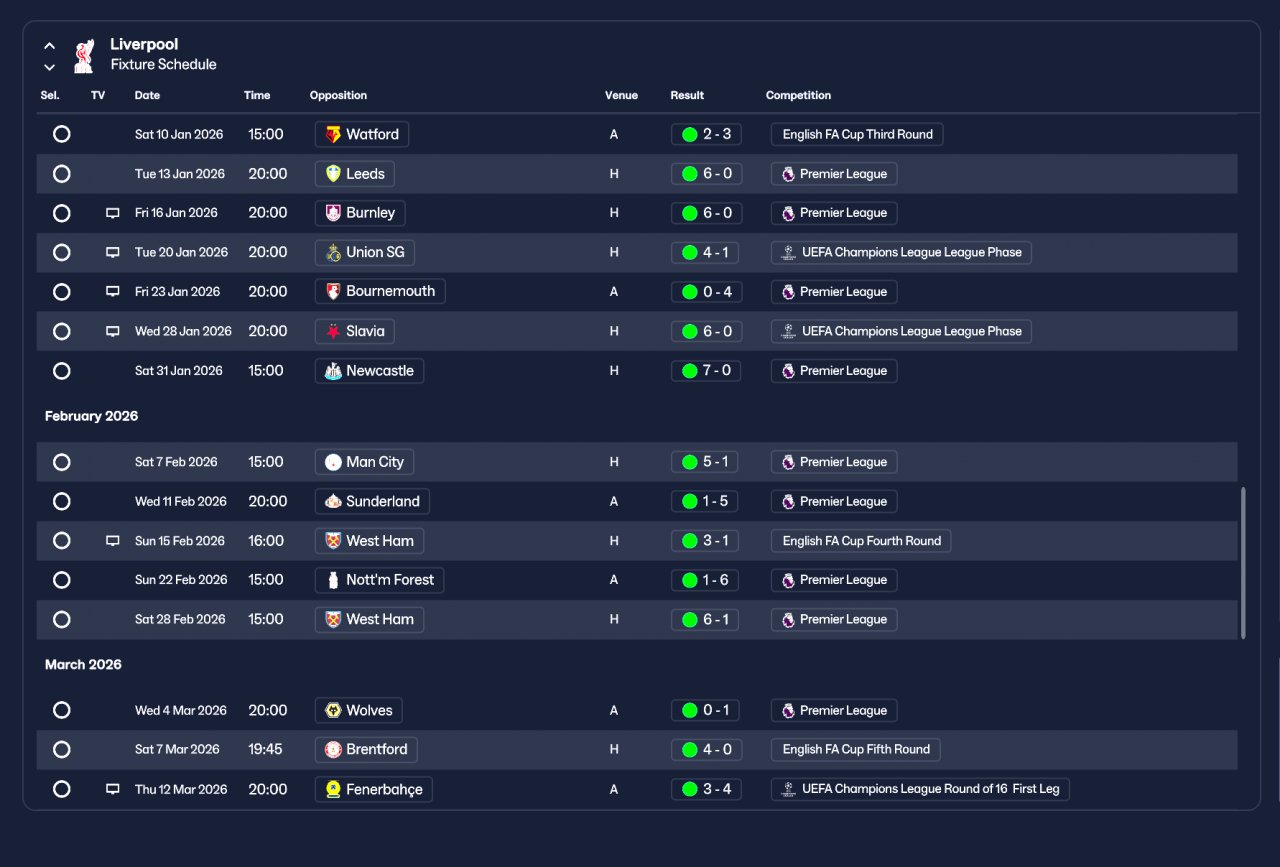
Task: Open English FA Cup Fourth Round competition
Action: pyautogui.click(x=861, y=541)
